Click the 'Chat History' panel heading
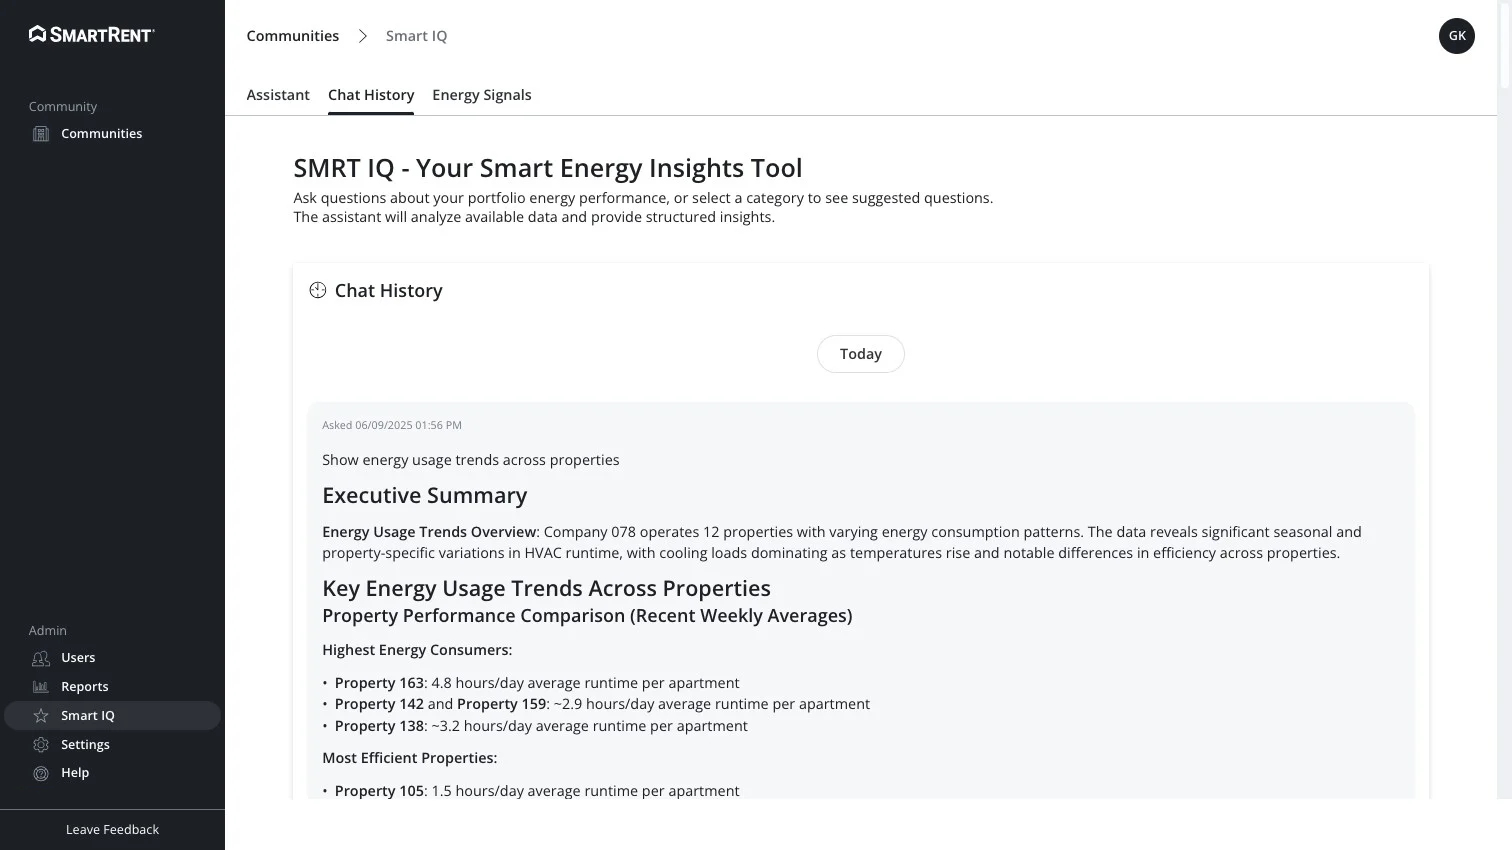Screen dimensions: 1512x850 [x=389, y=291]
